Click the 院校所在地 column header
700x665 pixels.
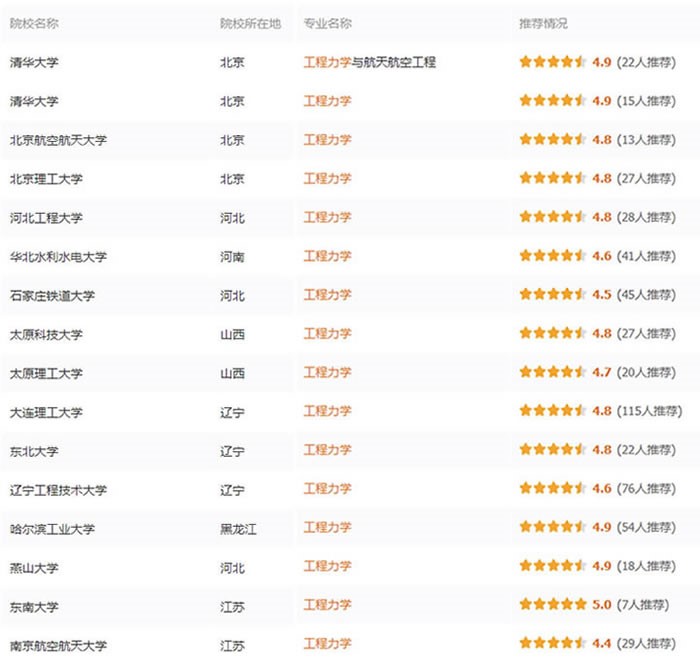250,23
